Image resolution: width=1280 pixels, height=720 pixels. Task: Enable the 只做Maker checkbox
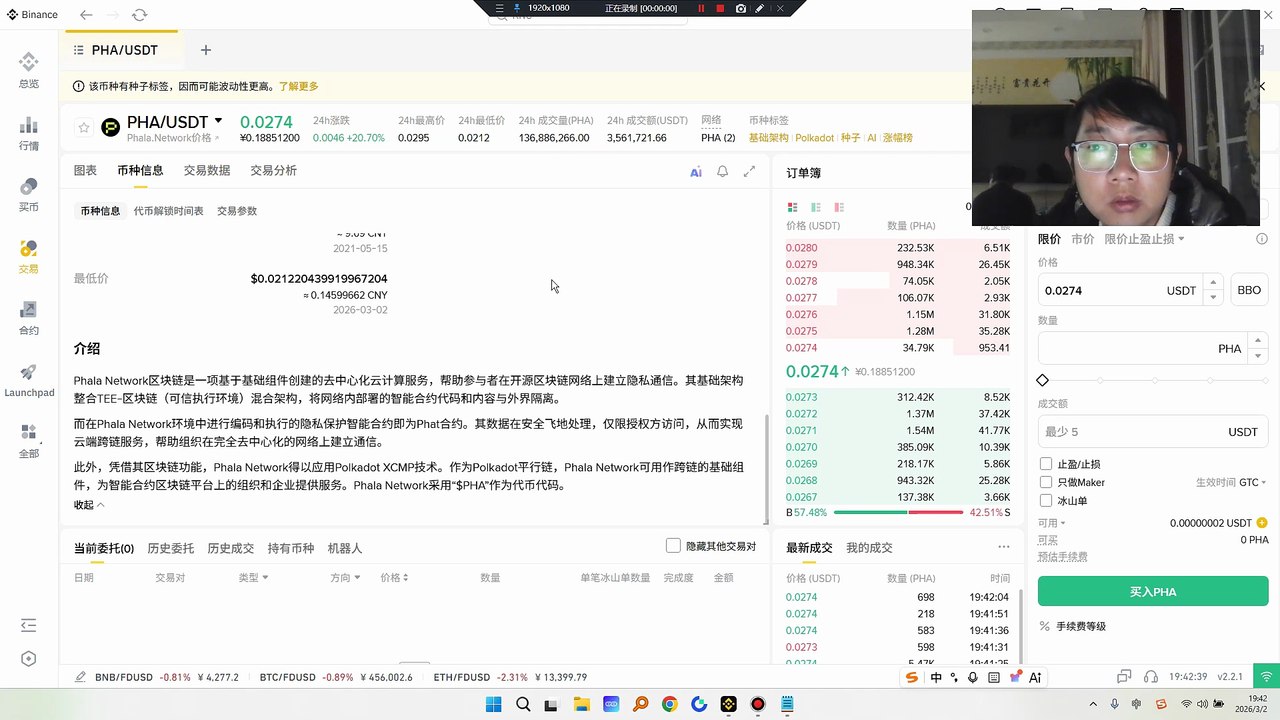pyautogui.click(x=1046, y=482)
